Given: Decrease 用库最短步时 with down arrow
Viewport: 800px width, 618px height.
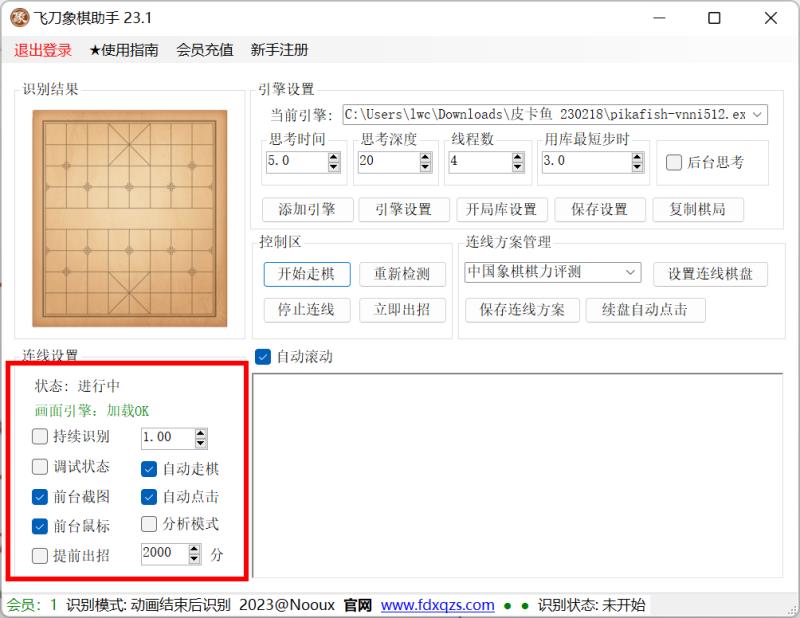Looking at the screenshot, I should (638, 166).
